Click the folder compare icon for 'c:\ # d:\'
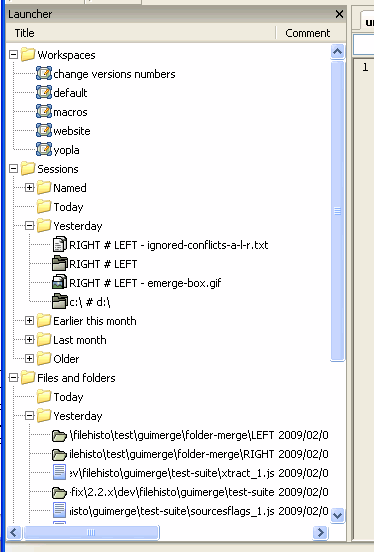The width and height of the screenshot is (374, 552). [60, 302]
